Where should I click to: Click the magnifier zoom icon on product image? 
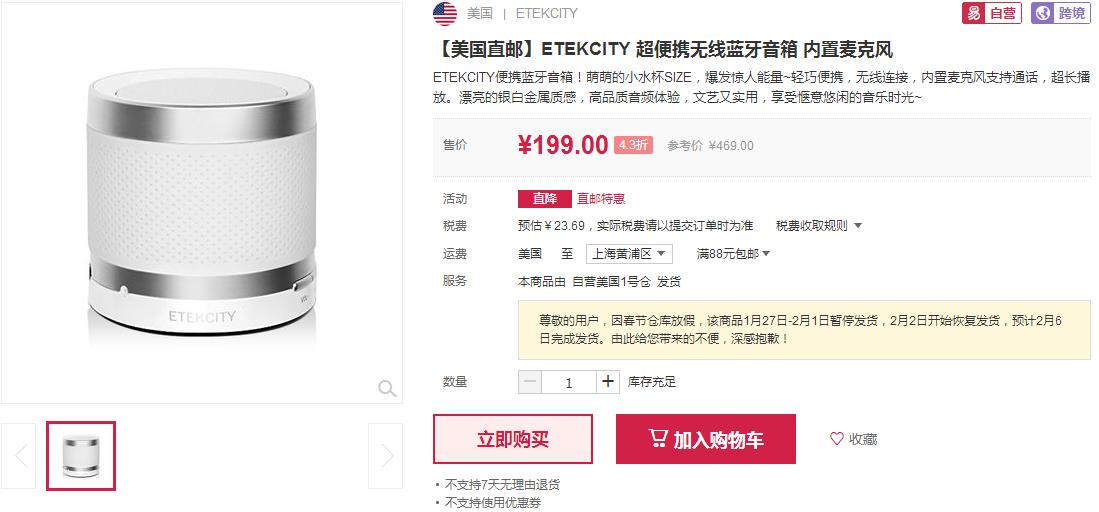coord(387,388)
